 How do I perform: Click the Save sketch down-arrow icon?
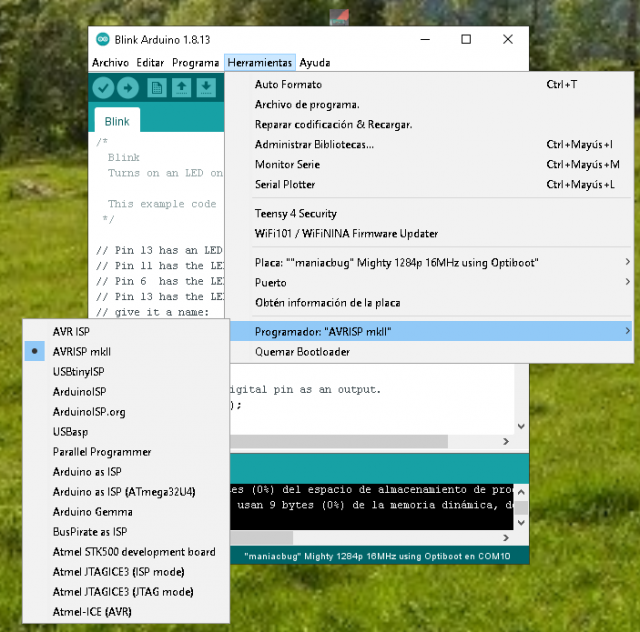[x=206, y=88]
